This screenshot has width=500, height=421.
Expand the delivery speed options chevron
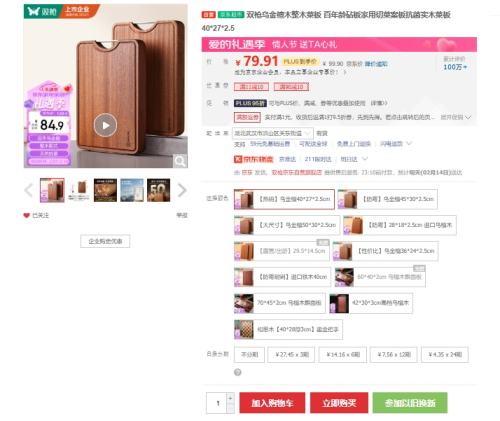pos(365,159)
